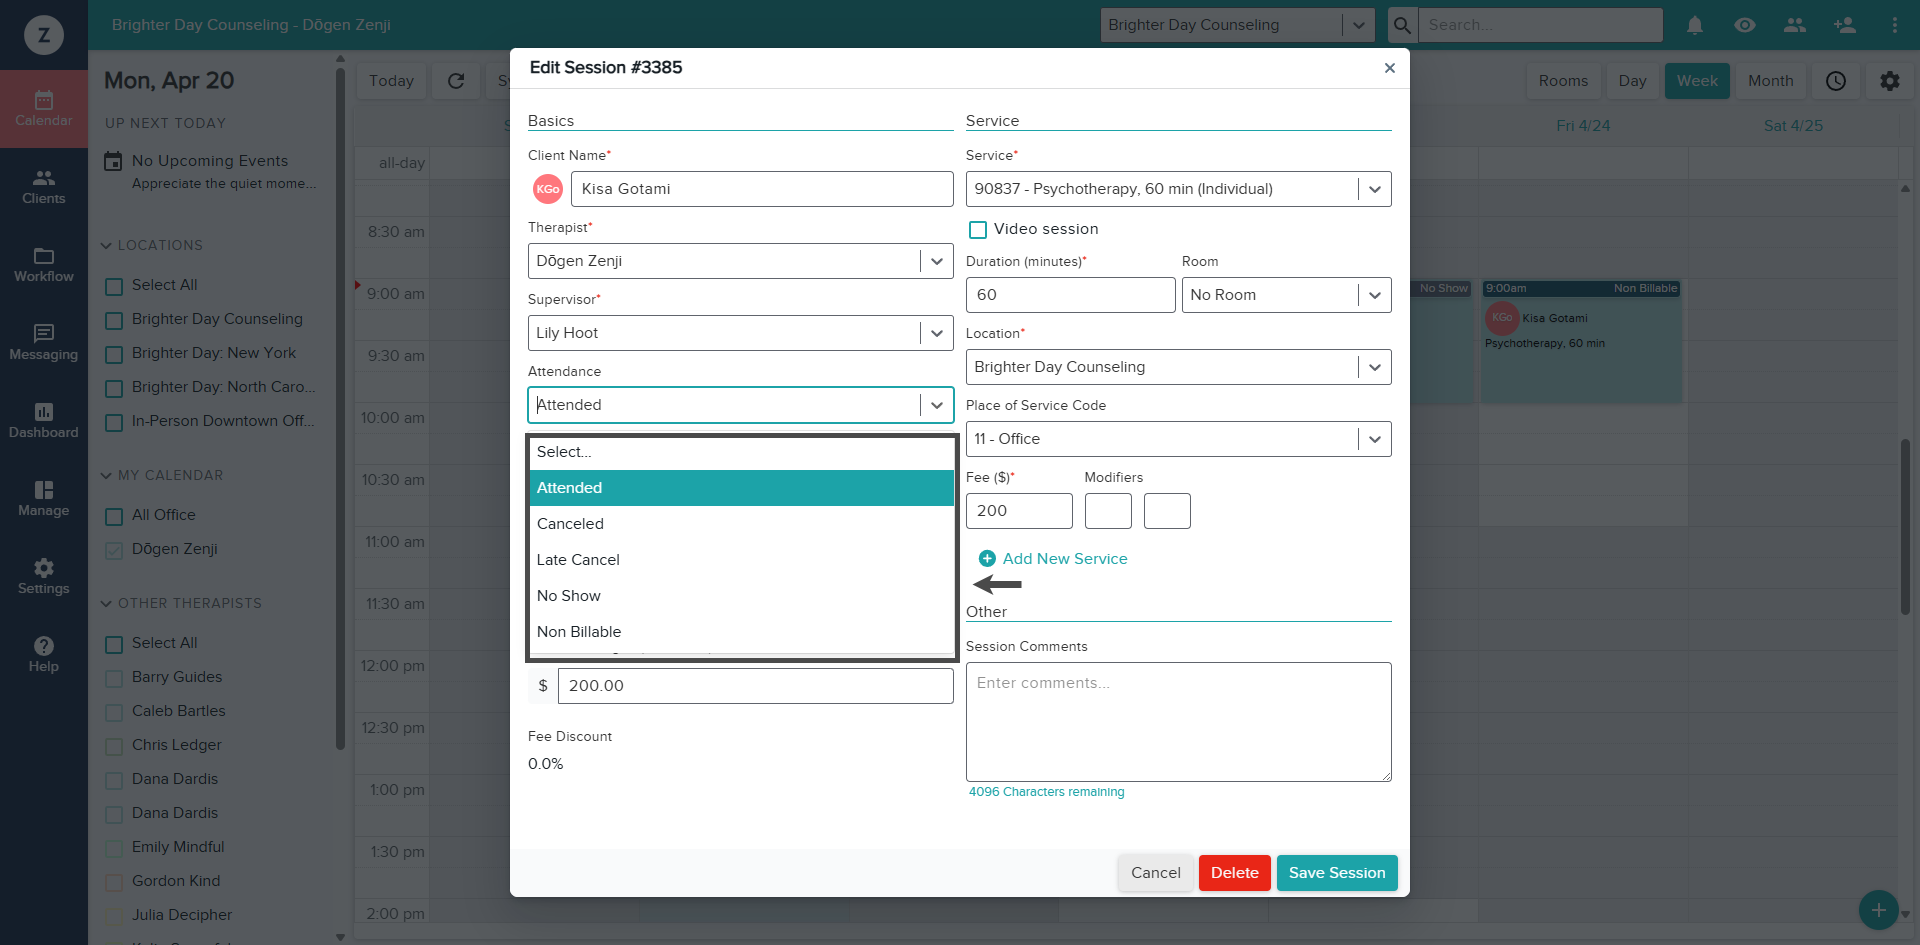This screenshot has height=945, width=1920.
Task: Select No Show attendance option
Action: click(x=742, y=596)
